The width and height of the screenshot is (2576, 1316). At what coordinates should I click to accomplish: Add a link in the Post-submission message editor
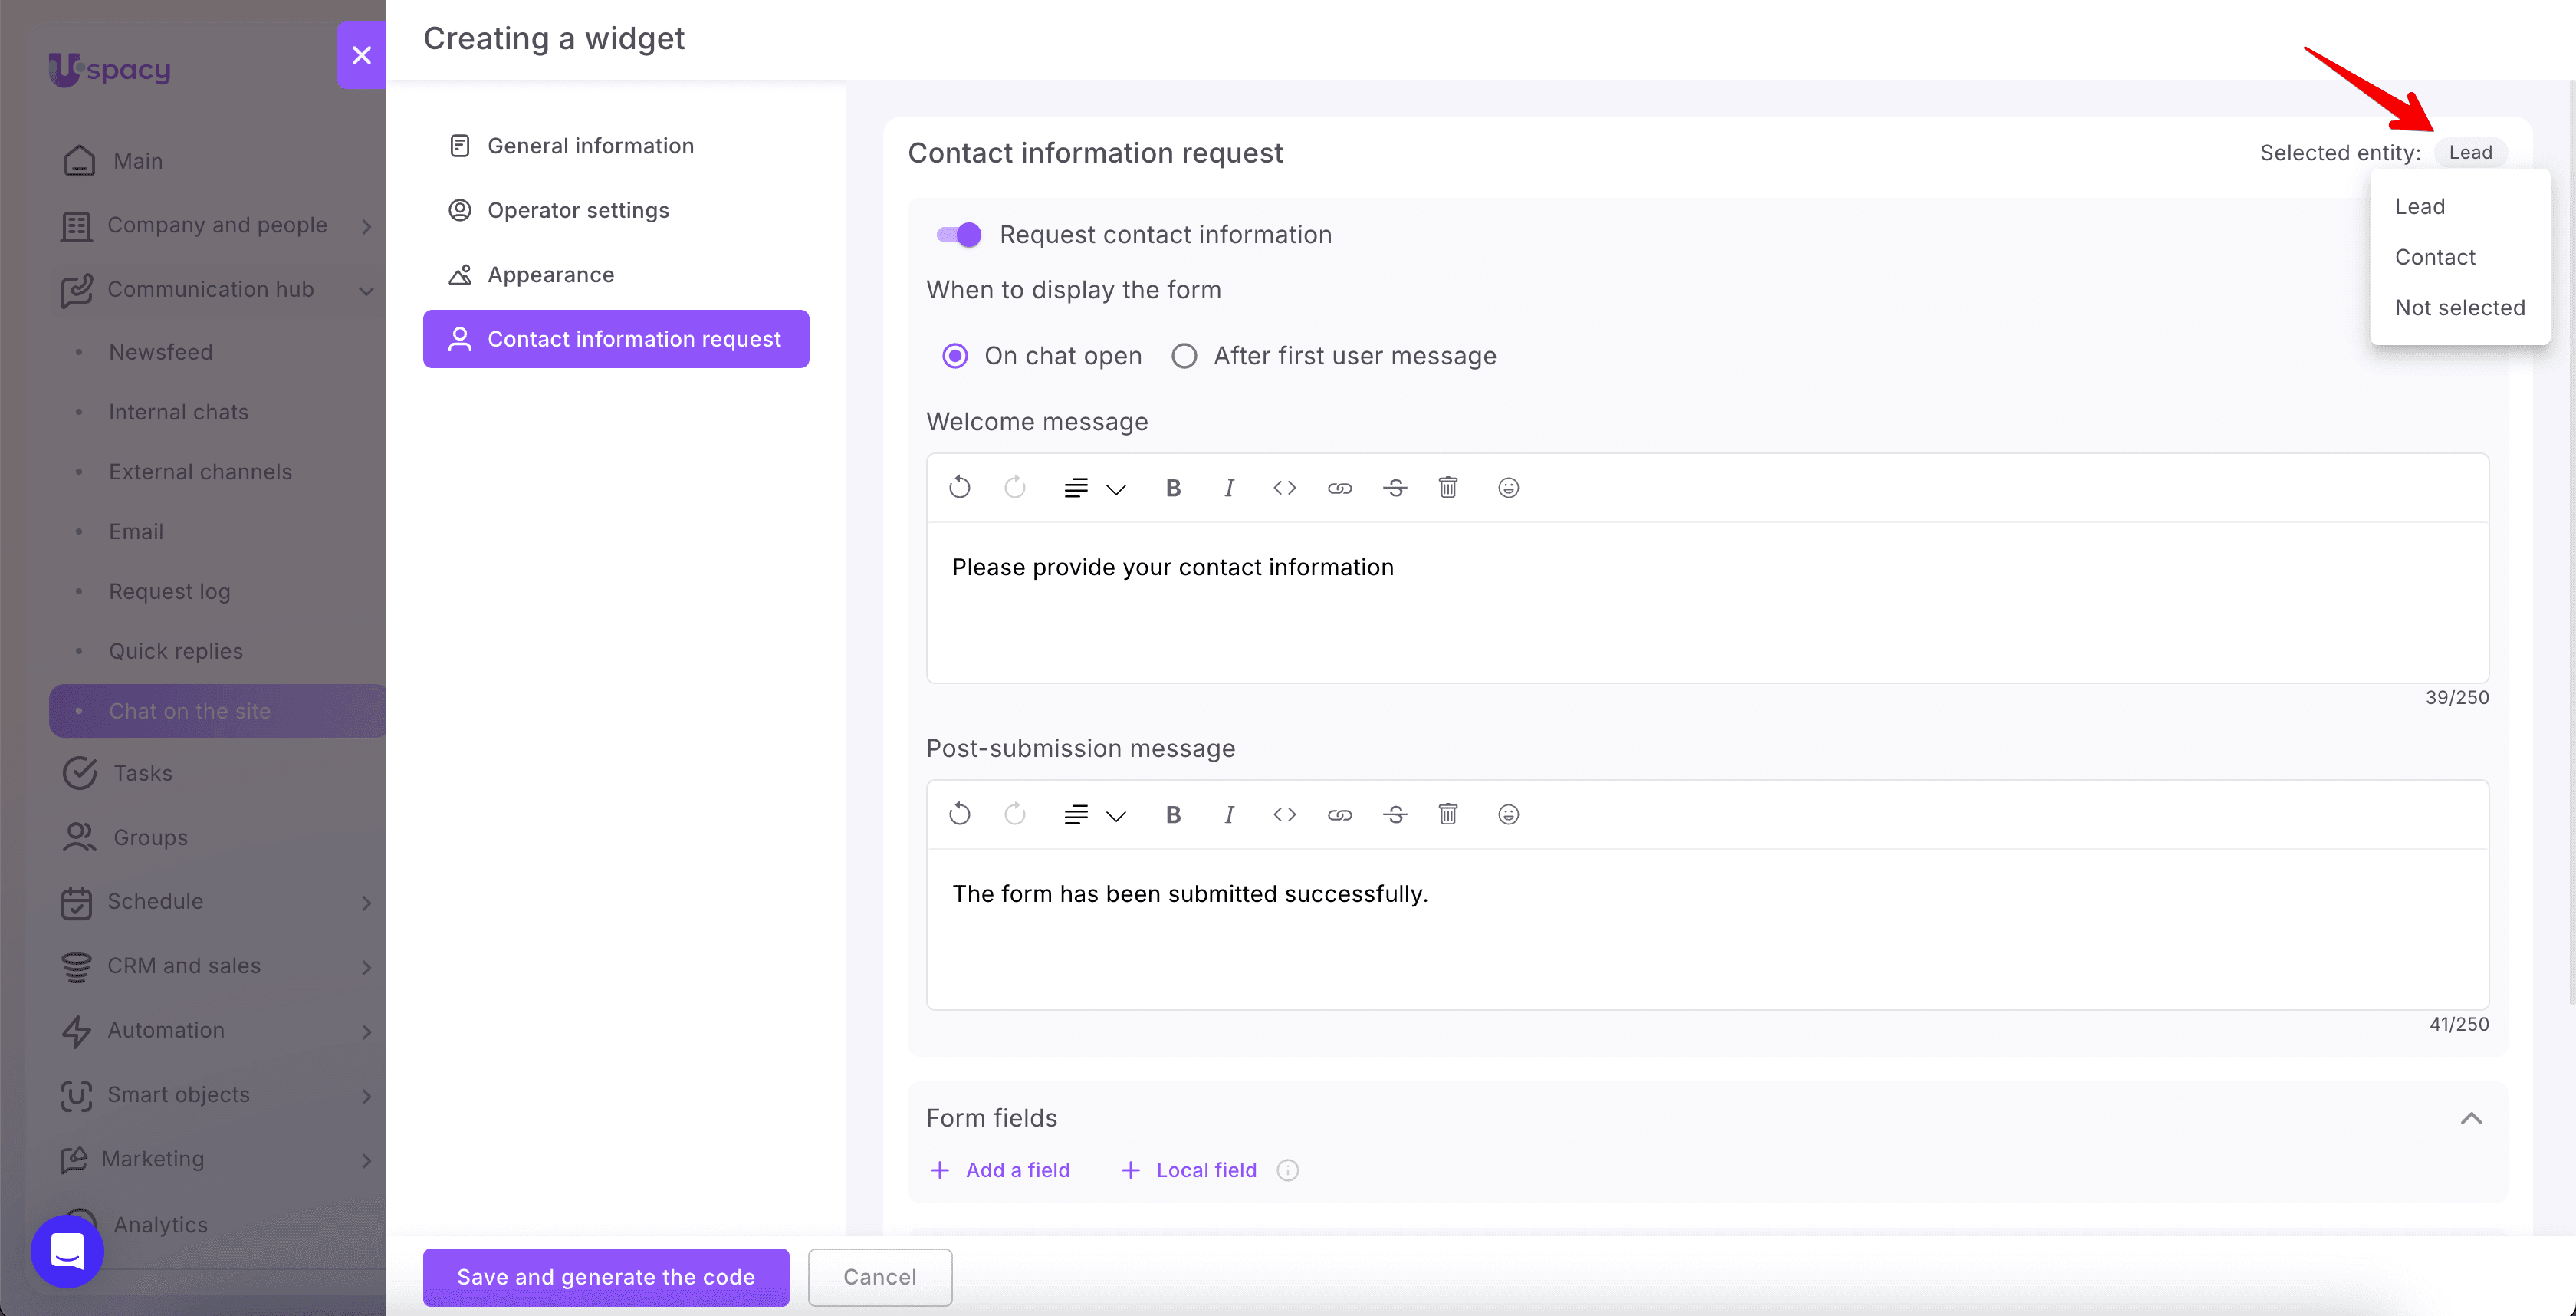coord(1340,815)
